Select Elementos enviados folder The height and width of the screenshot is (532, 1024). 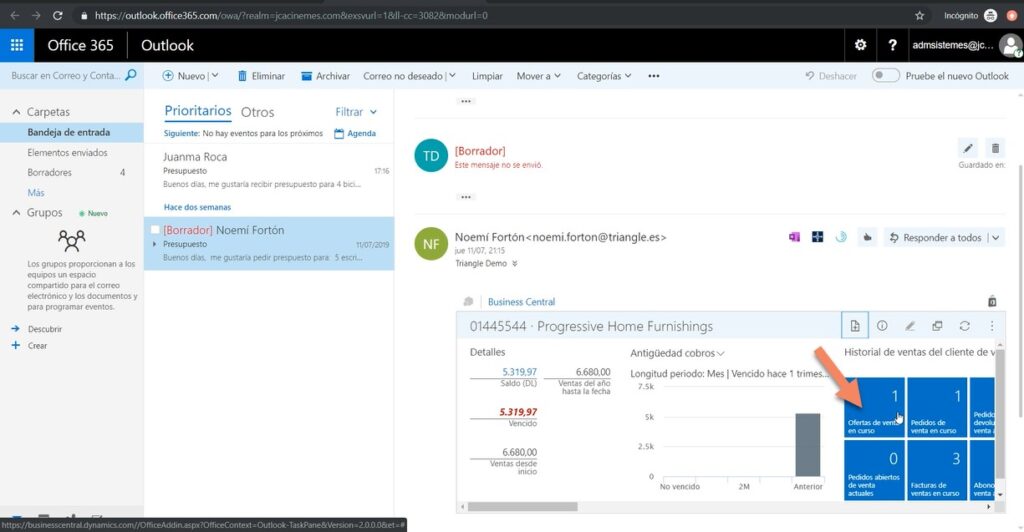pyautogui.click(x=67, y=153)
